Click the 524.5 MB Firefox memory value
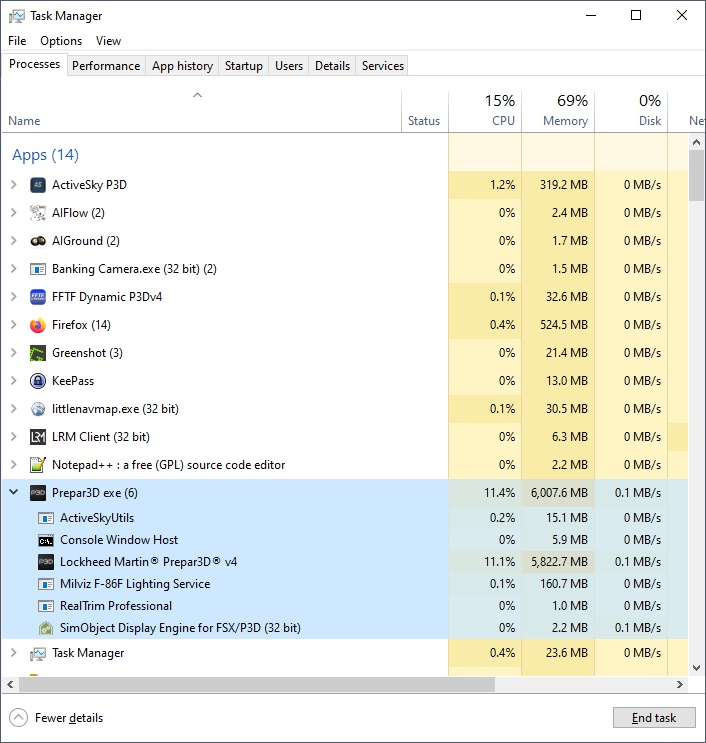The width and height of the screenshot is (706, 743). (x=564, y=325)
